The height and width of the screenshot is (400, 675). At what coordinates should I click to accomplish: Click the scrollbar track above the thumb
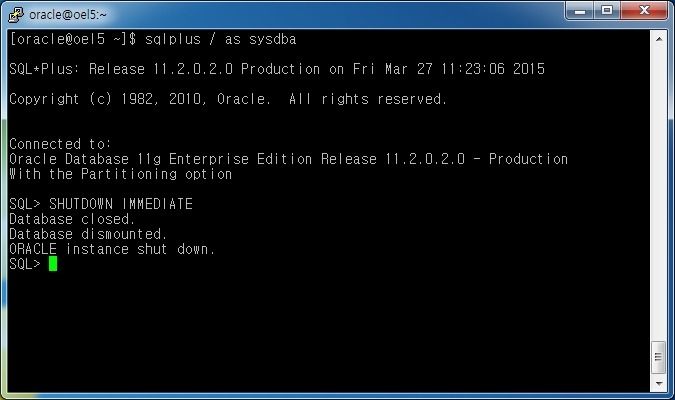(x=659, y=194)
